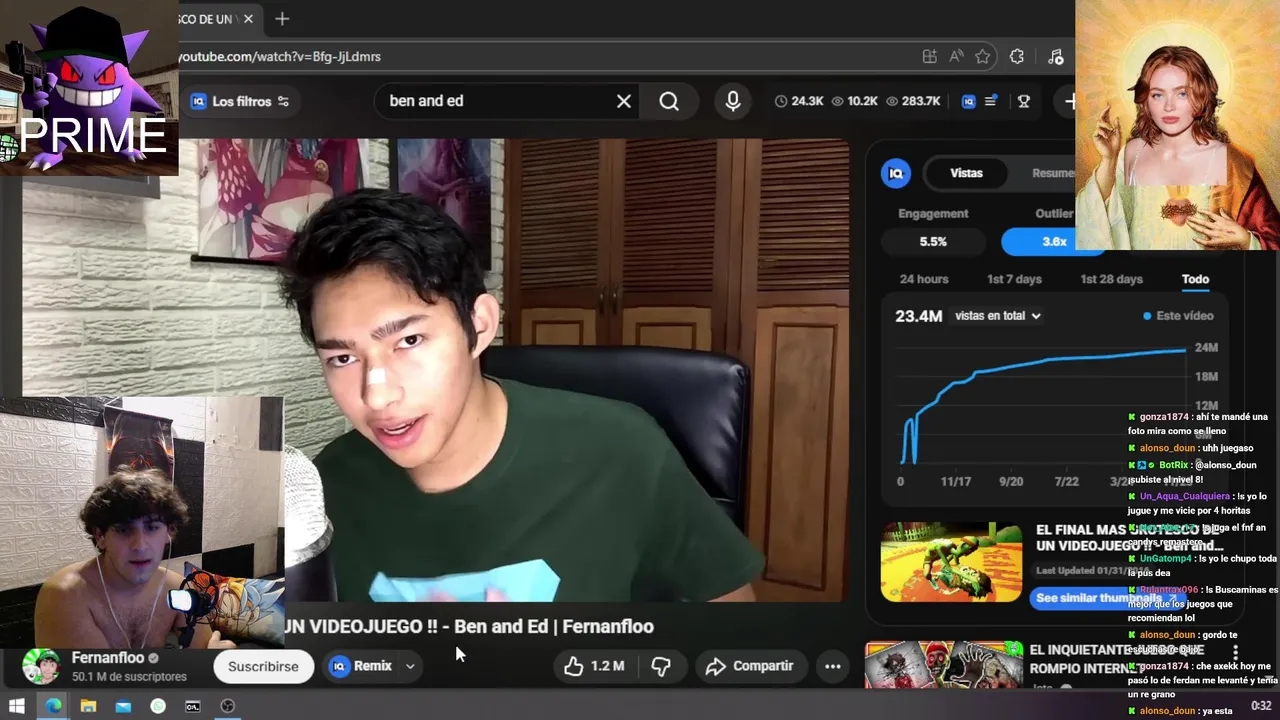Click the Suscribirse button
Image resolution: width=1280 pixels, height=720 pixels.
pyautogui.click(x=263, y=666)
